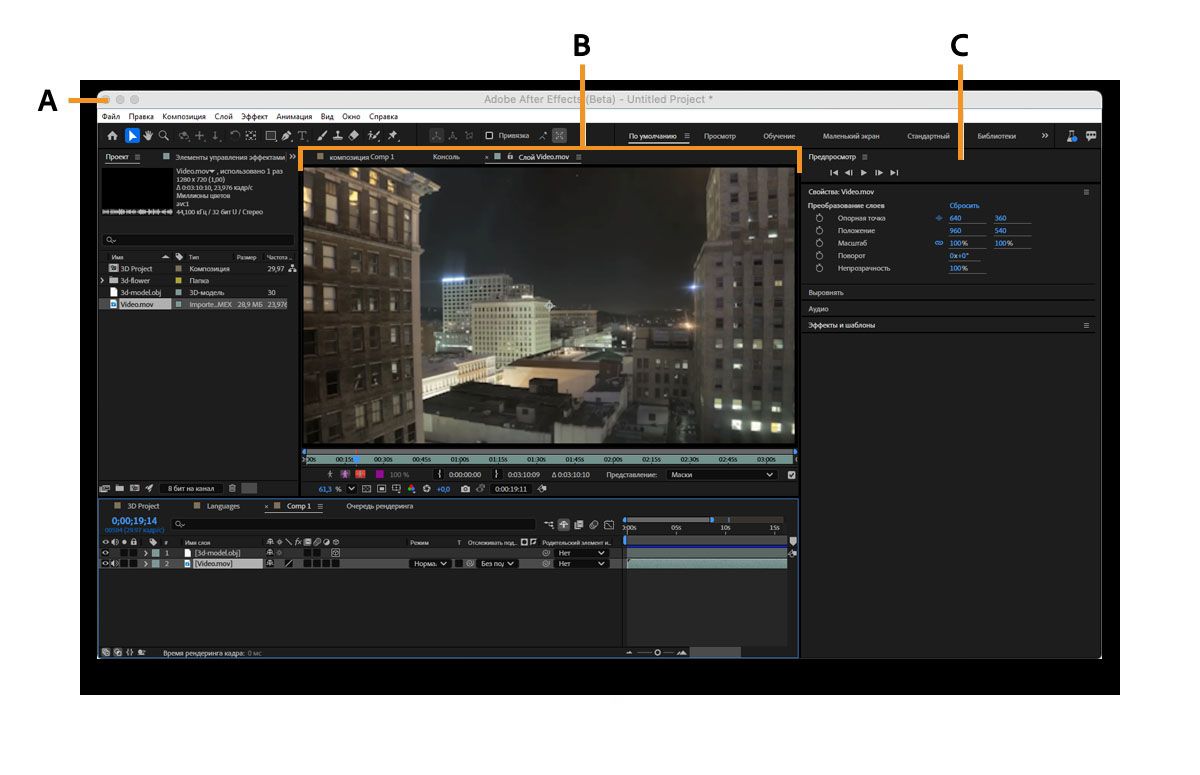
Task: Toggle the checkbox beside the Маски dropdown
Action: (x=792, y=475)
